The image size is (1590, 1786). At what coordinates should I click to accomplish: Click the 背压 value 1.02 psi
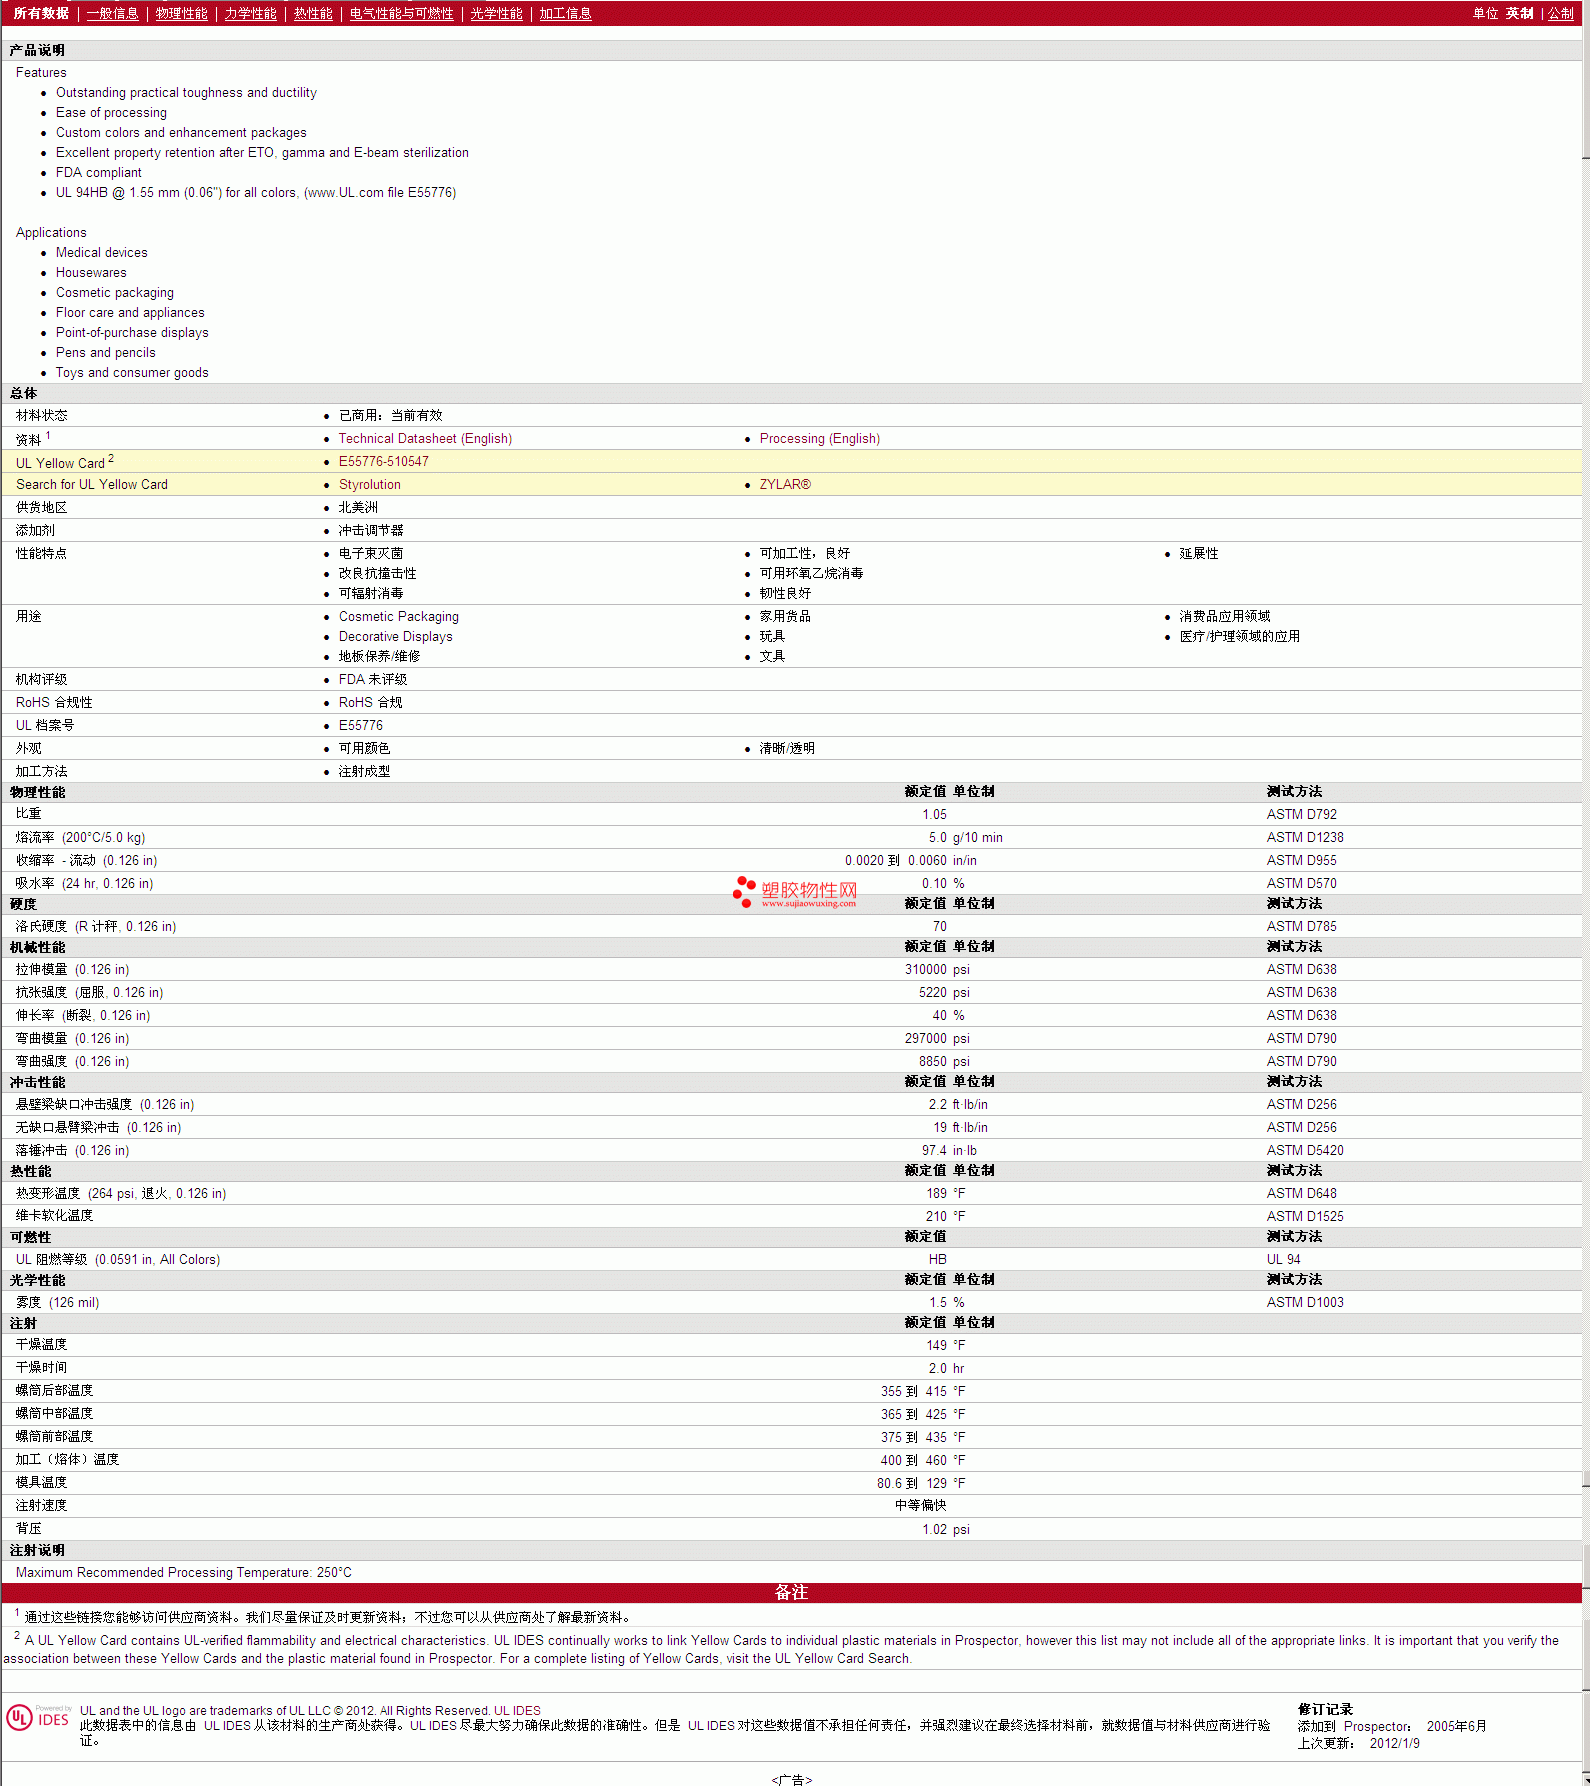(x=946, y=1530)
